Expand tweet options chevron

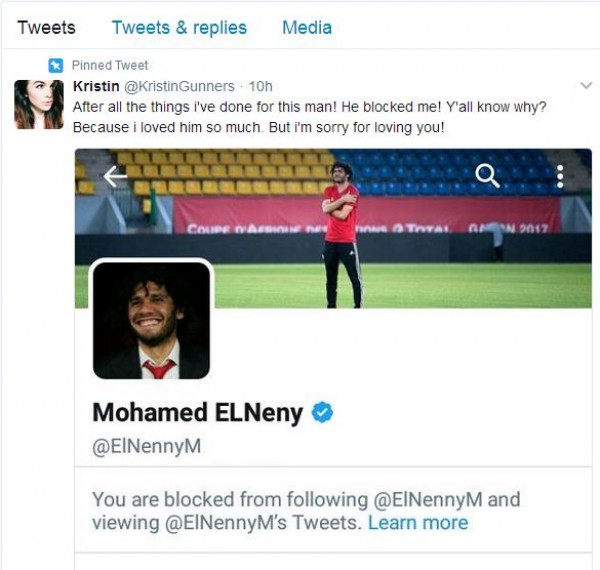coord(586,85)
